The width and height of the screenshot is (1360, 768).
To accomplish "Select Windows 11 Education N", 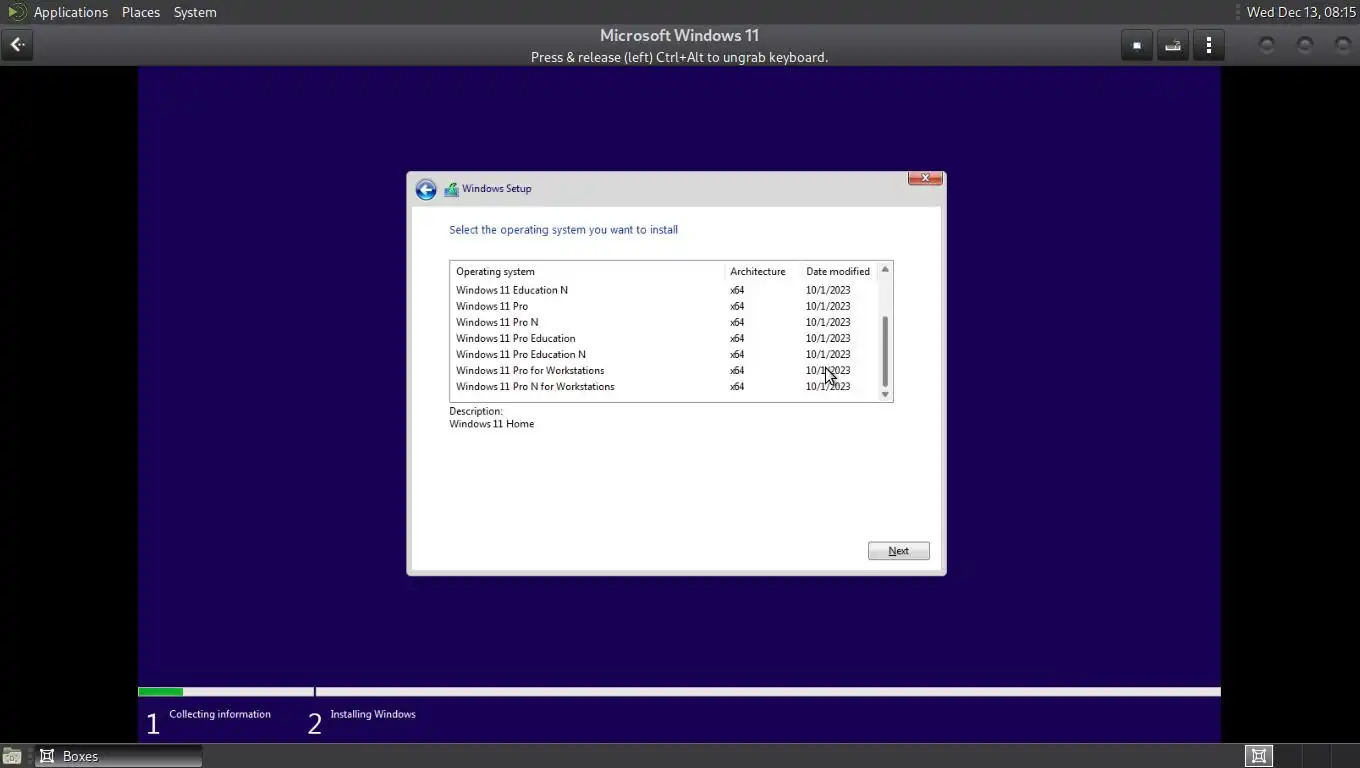I will (x=664, y=290).
